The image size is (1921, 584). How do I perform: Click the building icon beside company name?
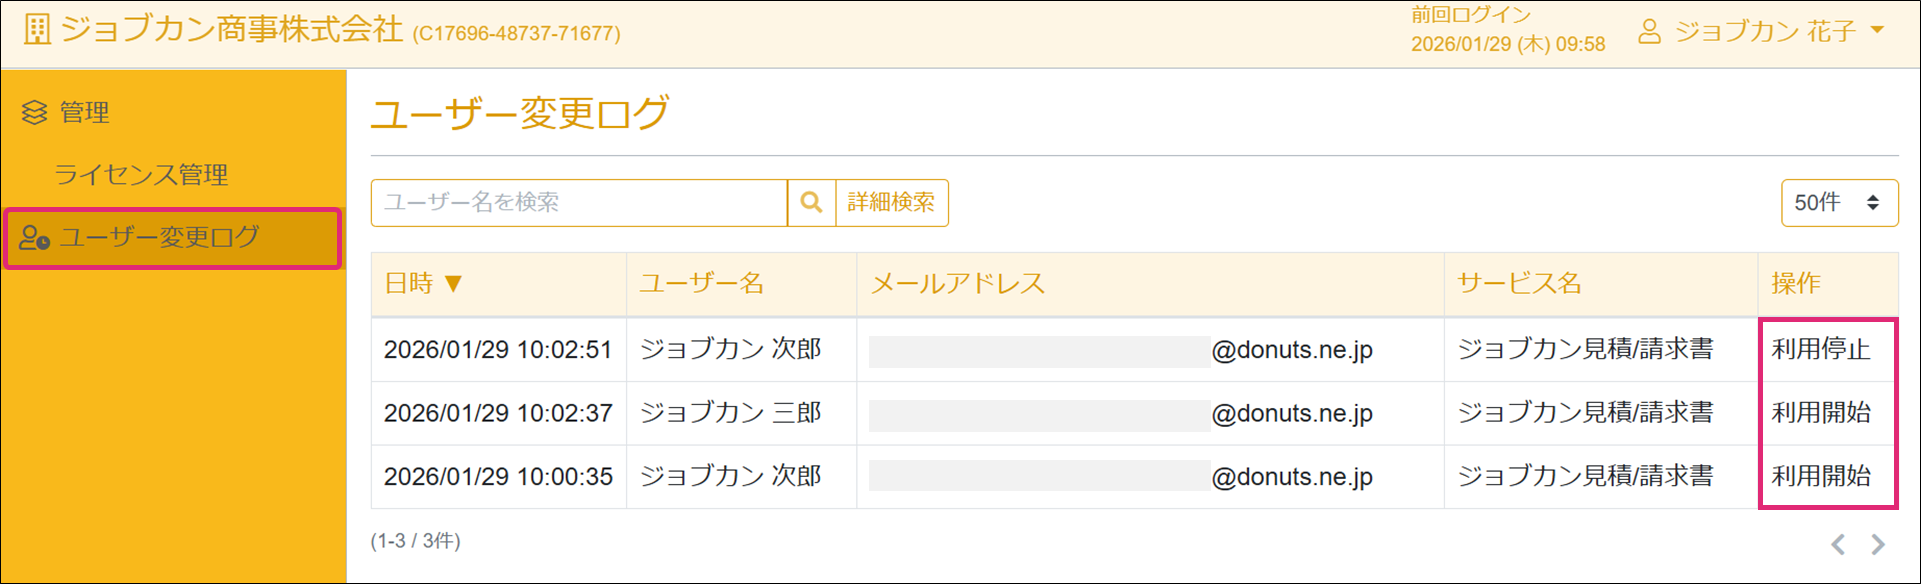[x=37, y=30]
